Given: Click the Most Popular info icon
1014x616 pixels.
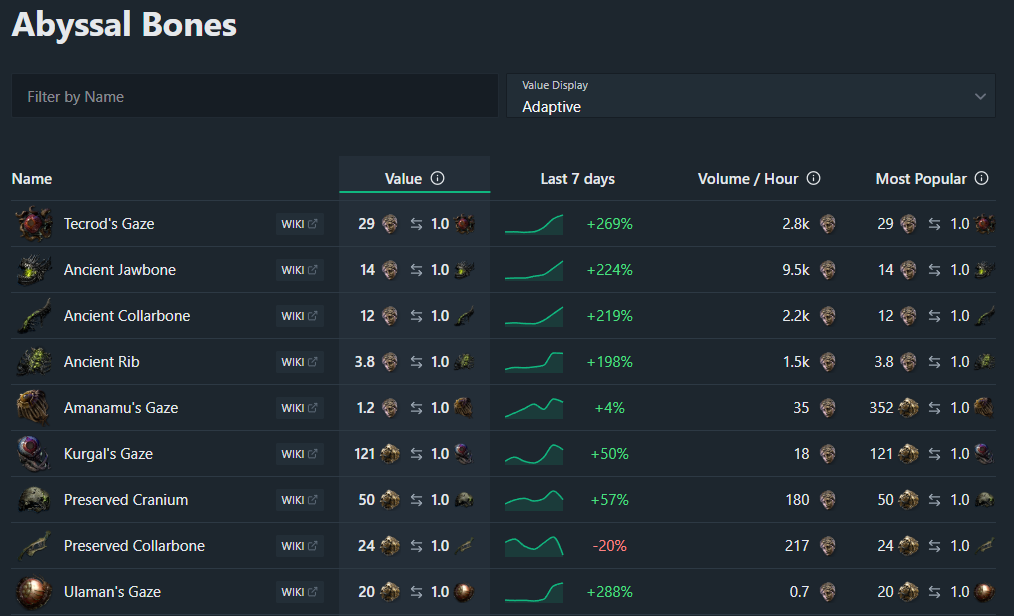Looking at the screenshot, I should 982,178.
